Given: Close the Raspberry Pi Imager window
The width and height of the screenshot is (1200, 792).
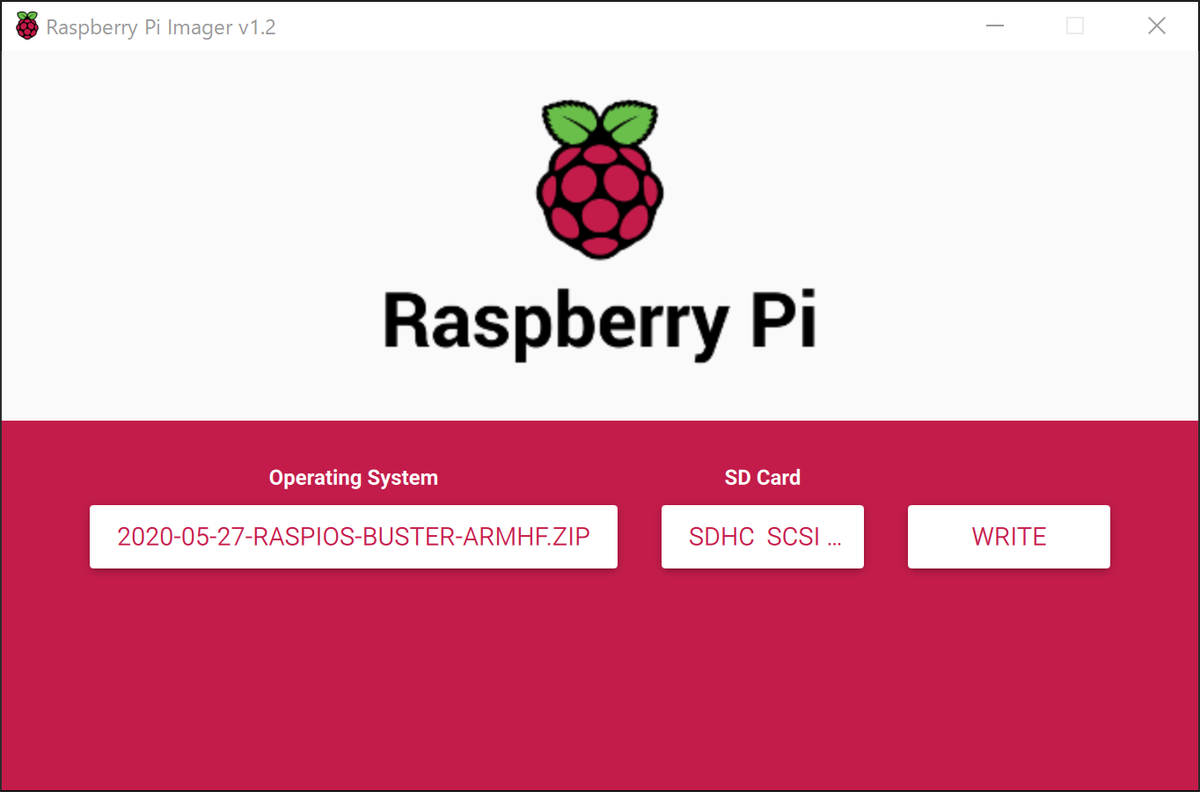Looking at the screenshot, I should coord(1157,27).
